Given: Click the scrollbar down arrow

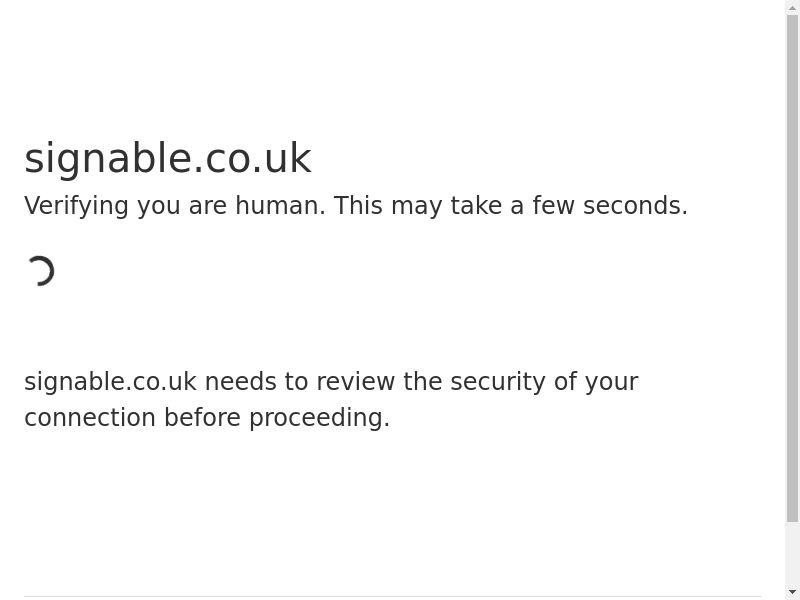Looking at the screenshot, I should 792,592.
